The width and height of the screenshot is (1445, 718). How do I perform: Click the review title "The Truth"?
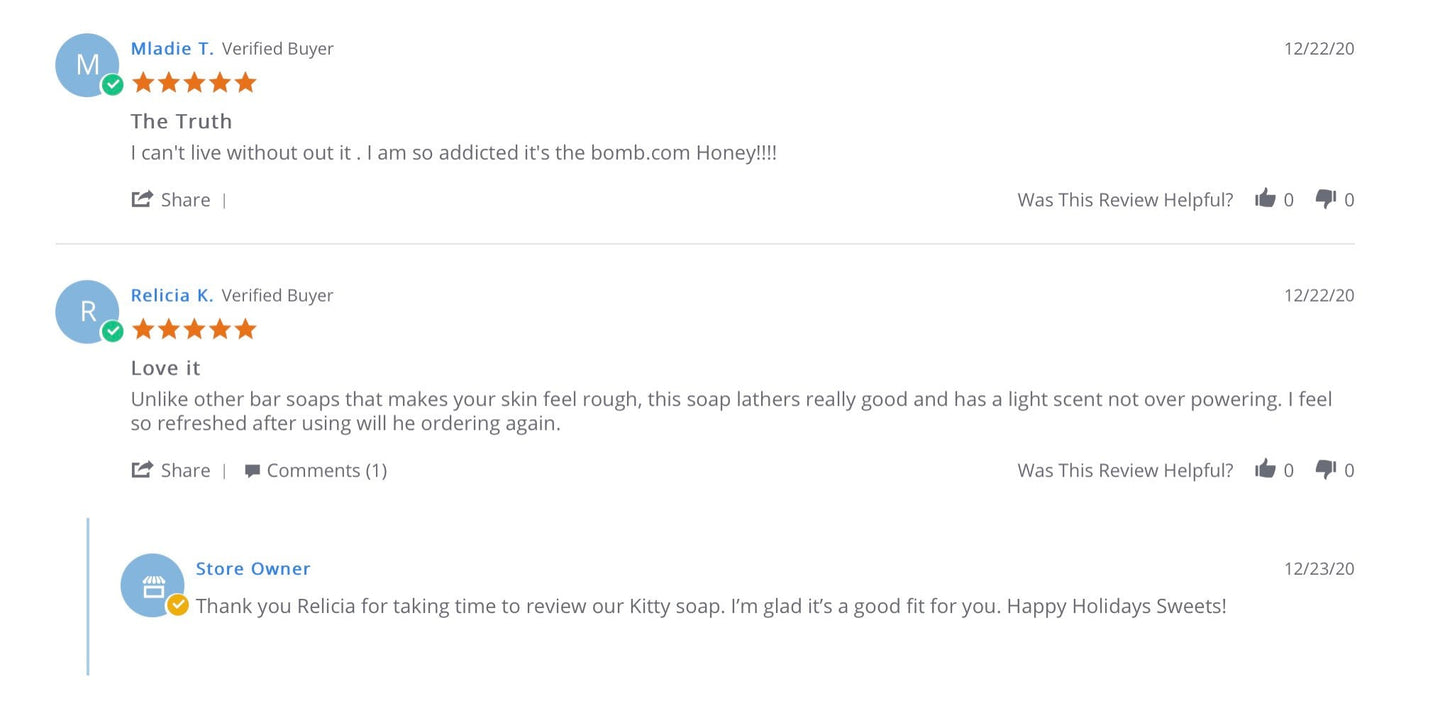click(181, 121)
